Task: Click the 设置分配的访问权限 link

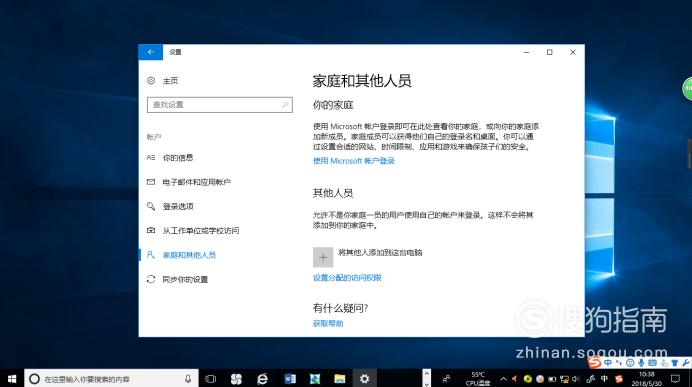Action: pos(347,278)
